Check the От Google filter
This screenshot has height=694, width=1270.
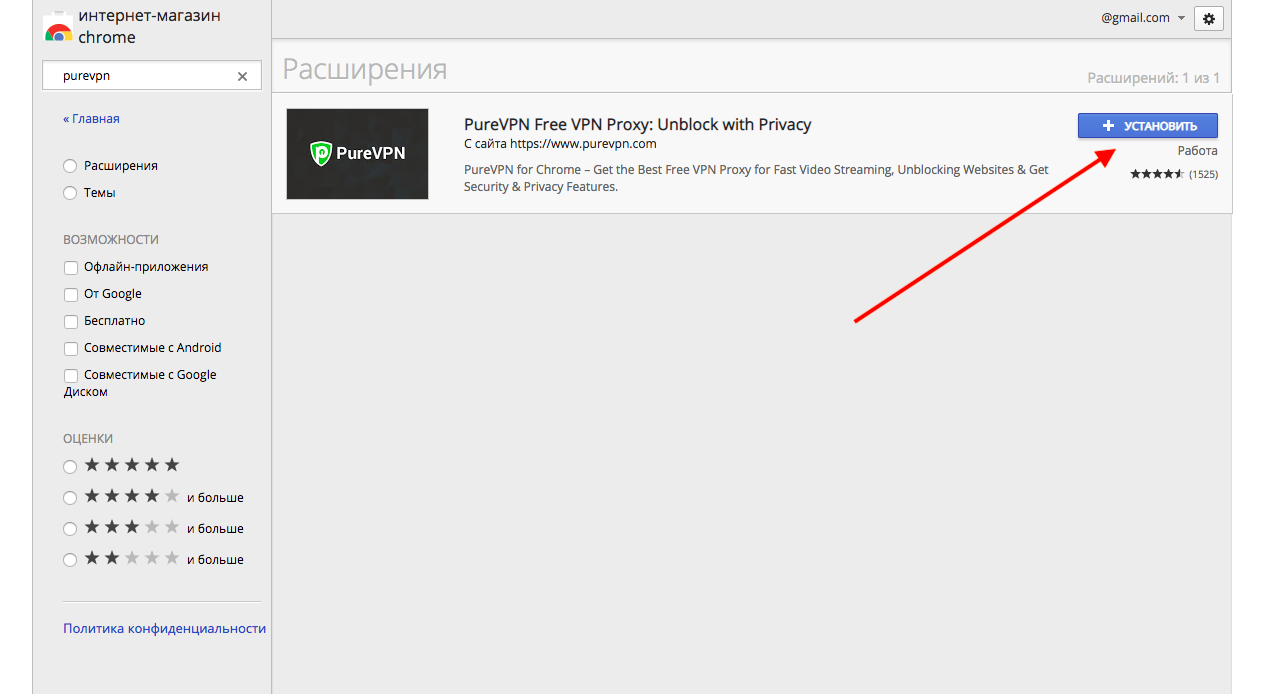[x=71, y=295]
